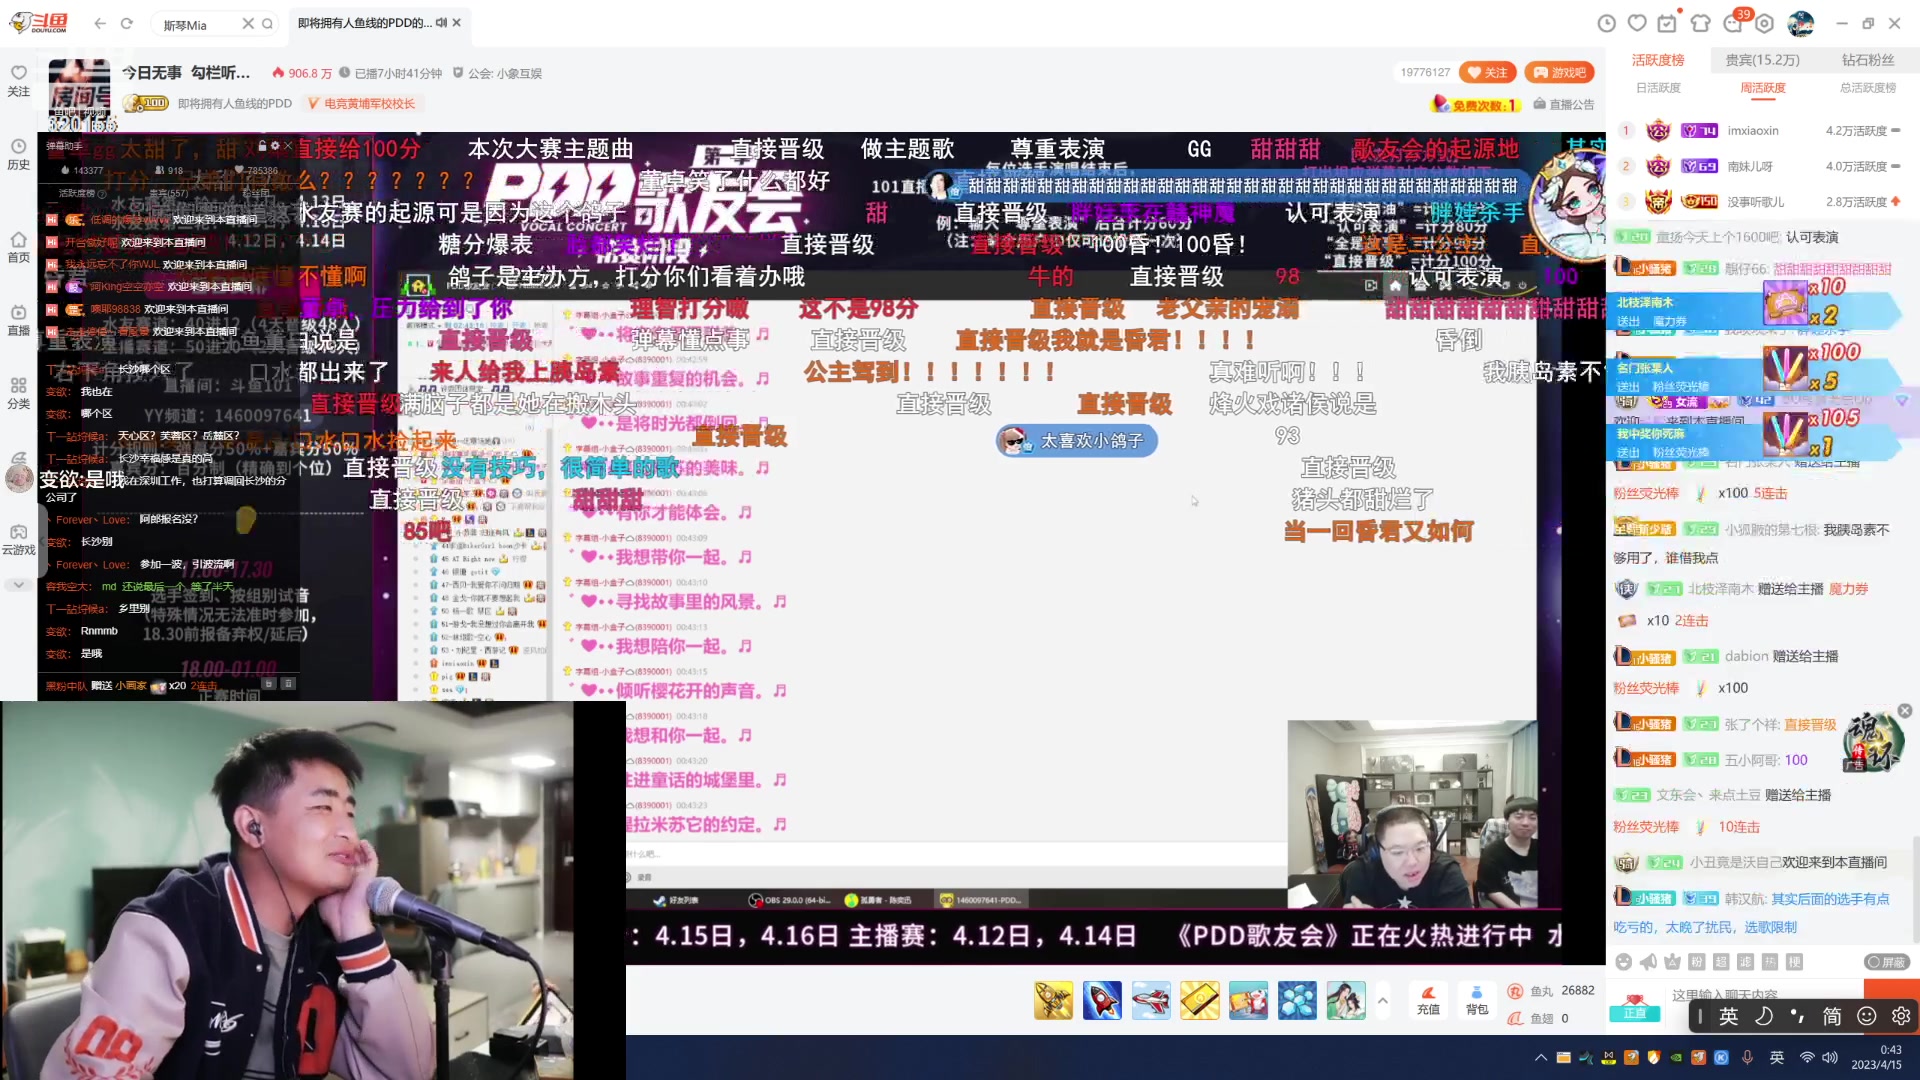
Task: Click 电竞黄埔军校校长 tag link
Action: (x=362, y=103)
